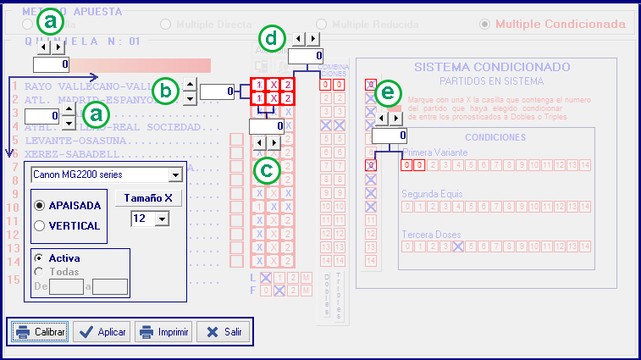Click down arrow of stepper b

pyautogui.click(x=190, y=99)
